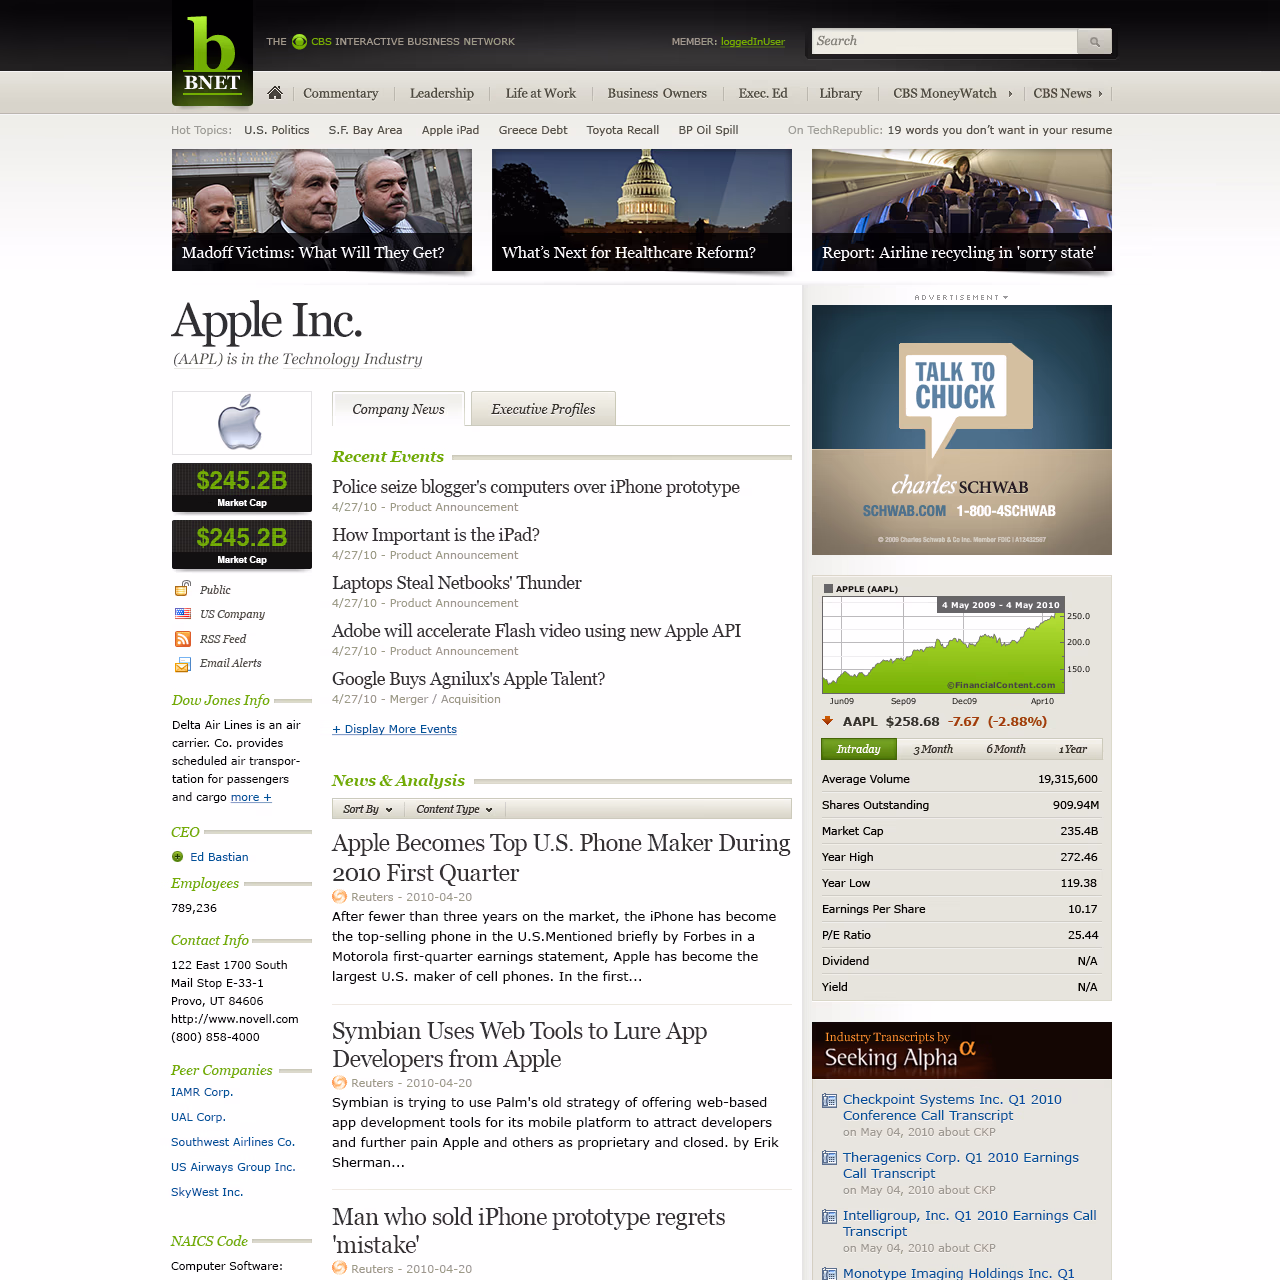
Task: Click the home icon in navigation bar
Action: (x=275, y=93)
